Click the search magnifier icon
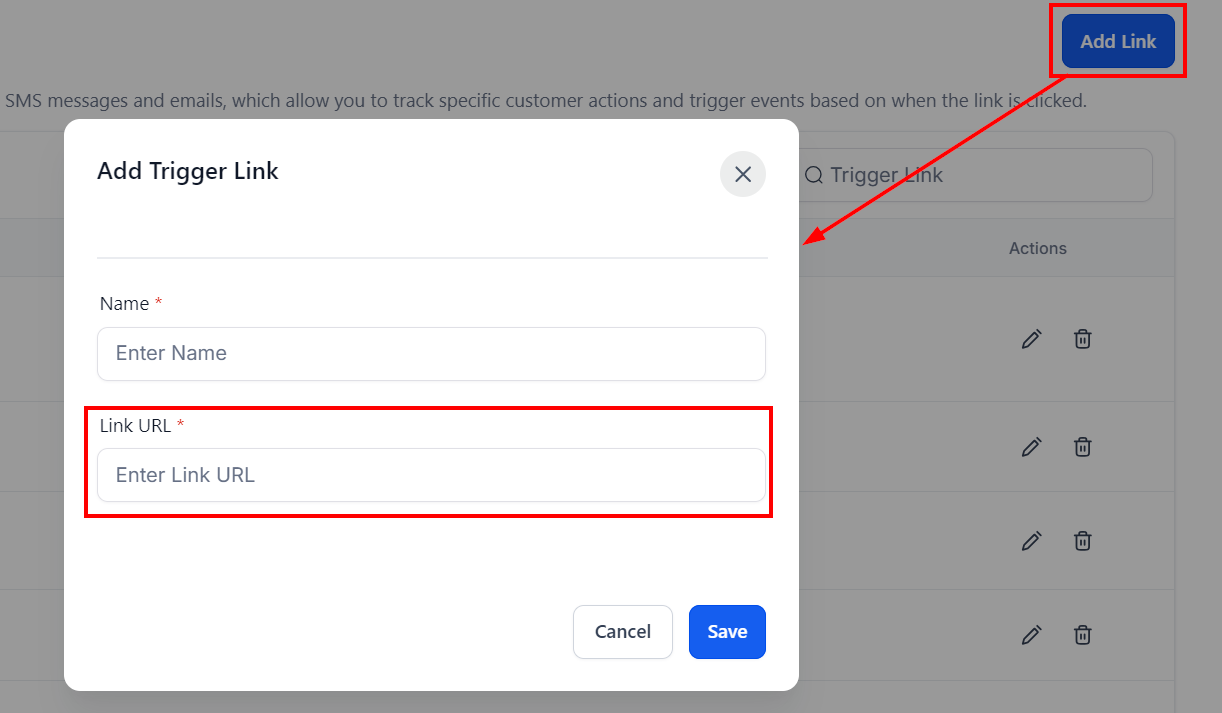The width and height of the screenshot is (1222, 713). pyautogui.click(x=814, y=175)
